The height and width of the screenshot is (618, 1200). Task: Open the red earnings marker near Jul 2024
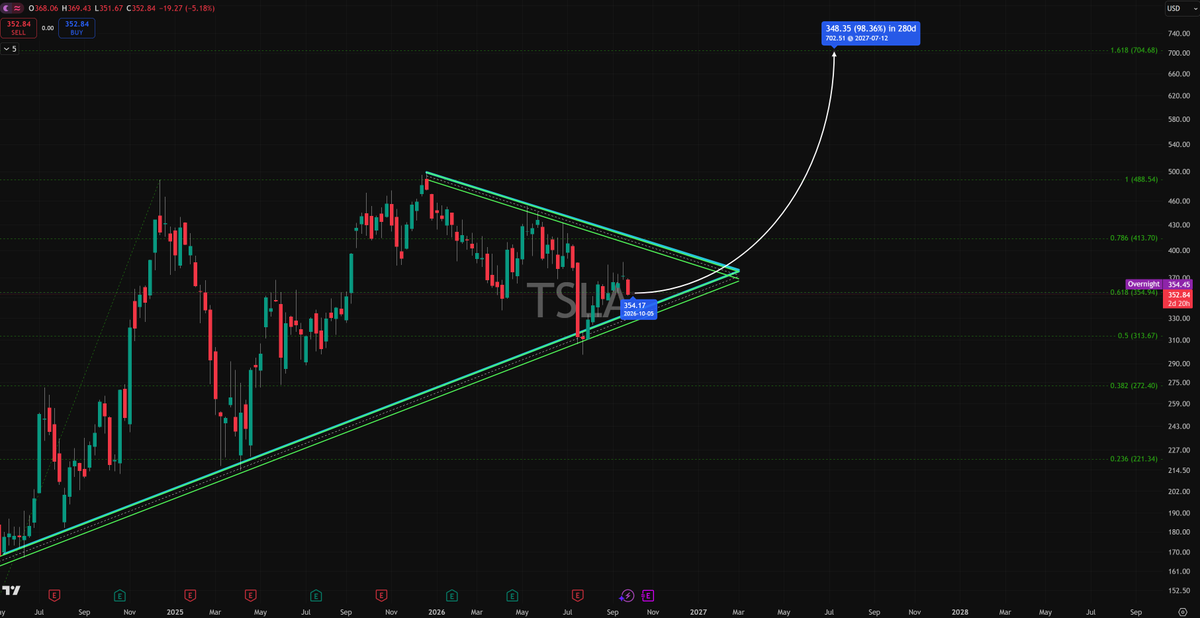pyautogui.click(x=54, y=594)
